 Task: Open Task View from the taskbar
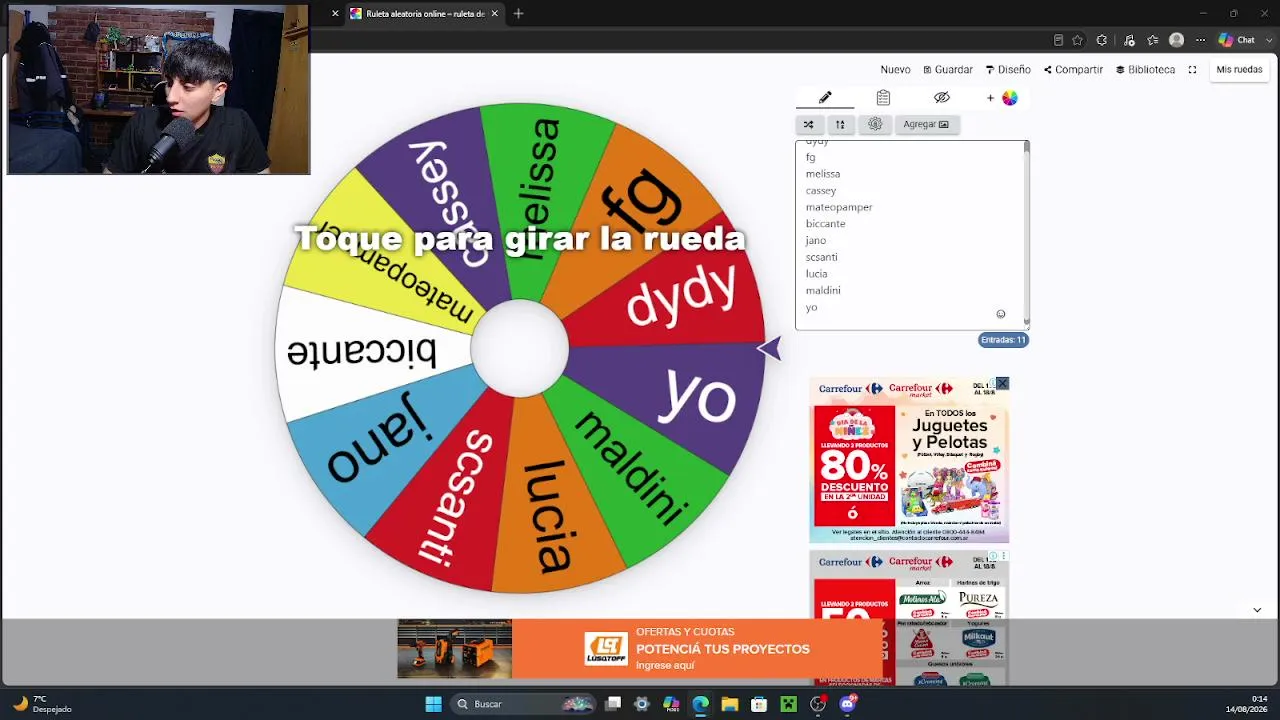tap(613, 704)
